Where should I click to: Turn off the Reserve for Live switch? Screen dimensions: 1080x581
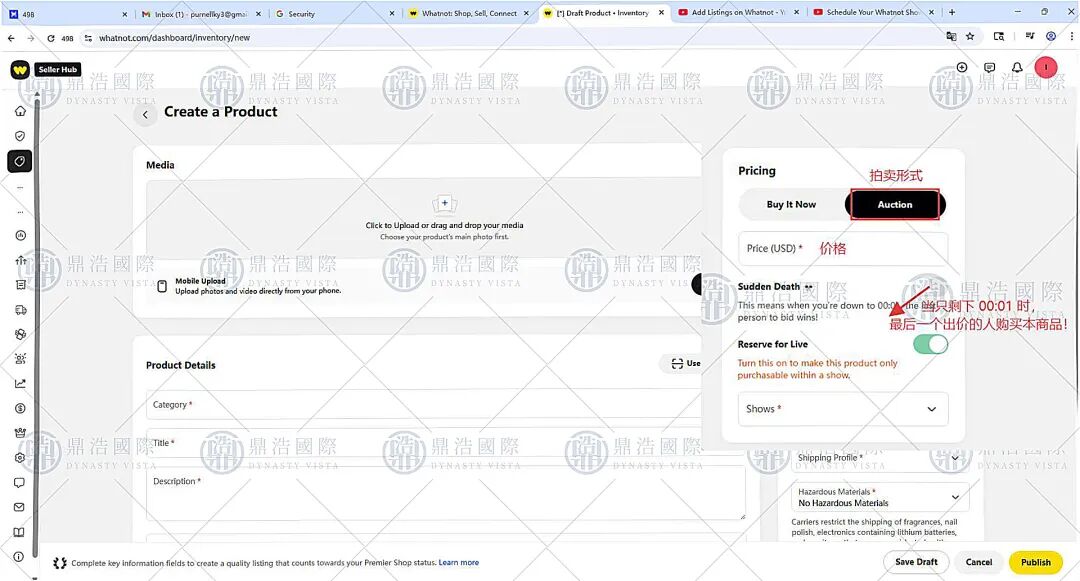click(x=931, y=344)
